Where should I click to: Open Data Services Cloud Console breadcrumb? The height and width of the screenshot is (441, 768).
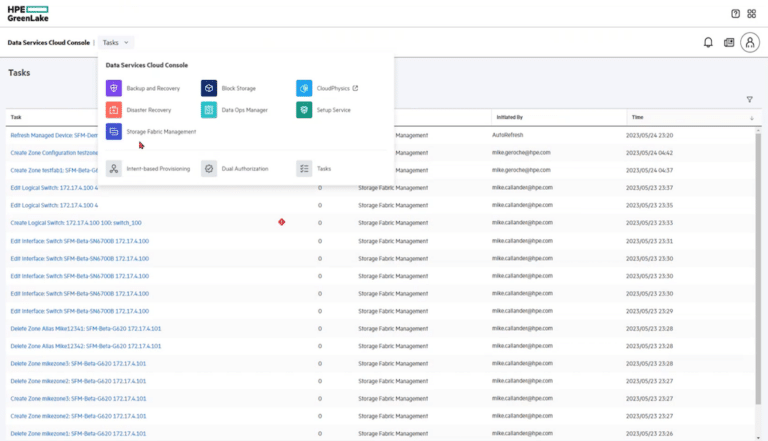(x=48, y=43)
